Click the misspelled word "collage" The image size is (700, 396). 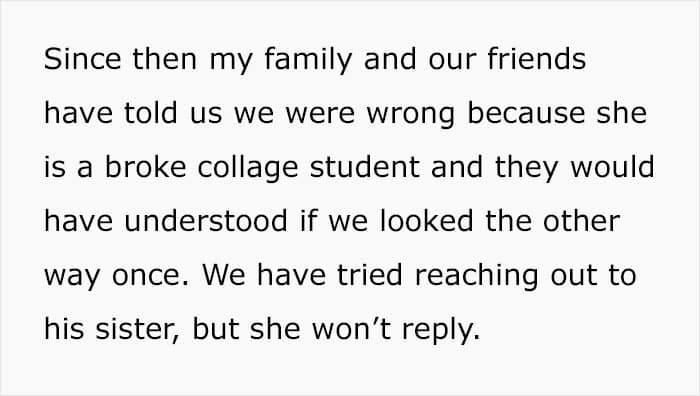tap(248, 169)
